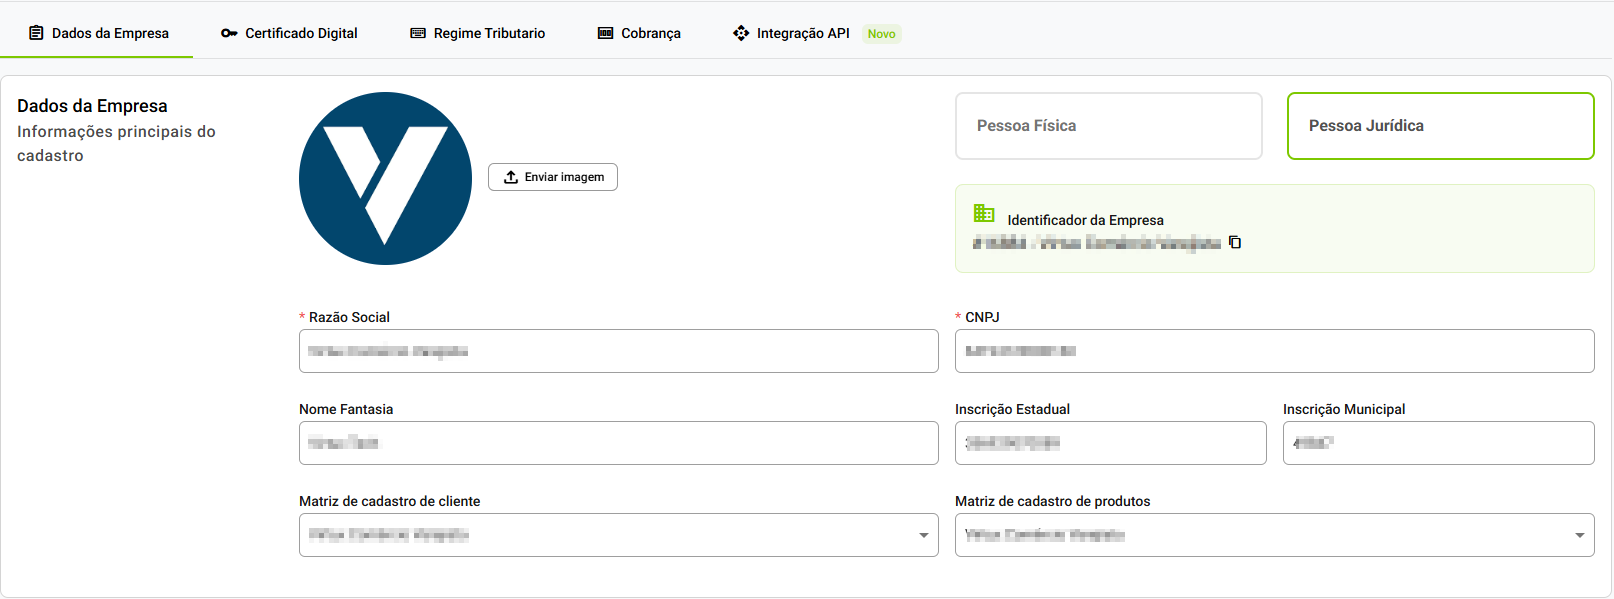The width and height of the screenshot is (1614, 599).
Task: Click the Razão Social input field
Action: [x=618, y=351]
